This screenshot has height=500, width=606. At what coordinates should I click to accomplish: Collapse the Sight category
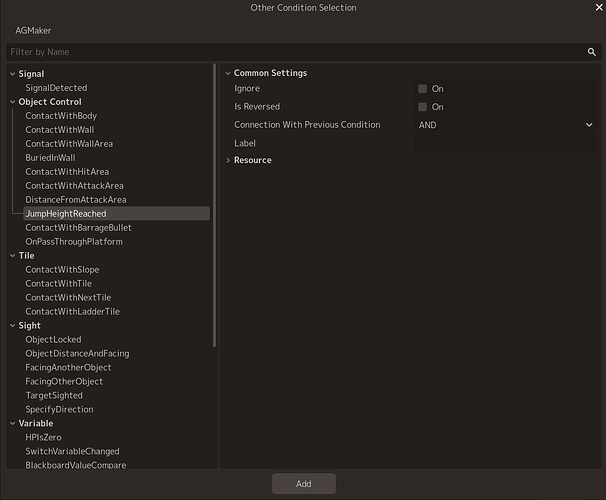tap(13, 325)
